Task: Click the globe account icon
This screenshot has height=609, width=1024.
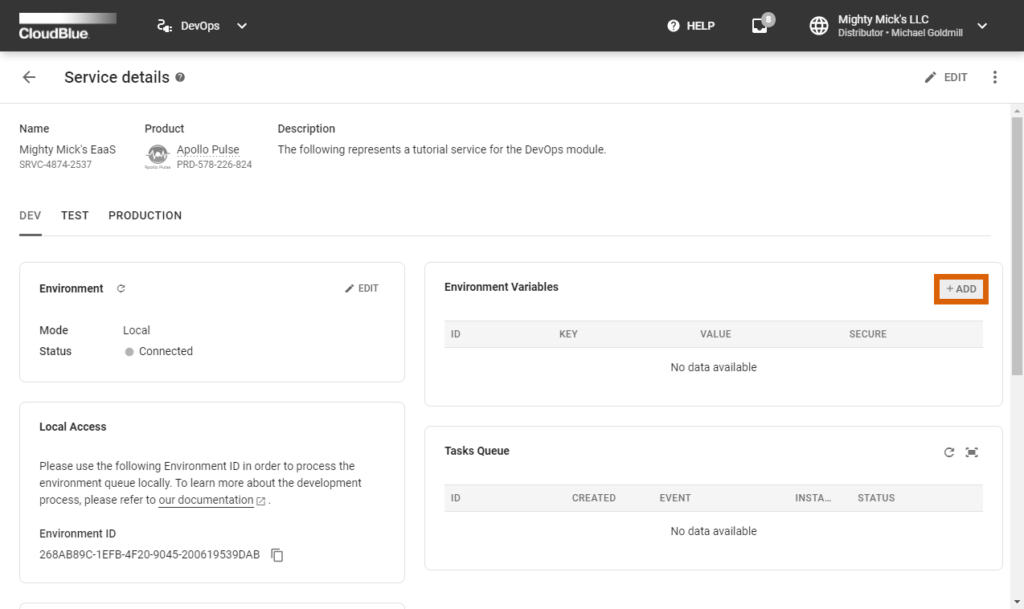Action: (819, 25)
